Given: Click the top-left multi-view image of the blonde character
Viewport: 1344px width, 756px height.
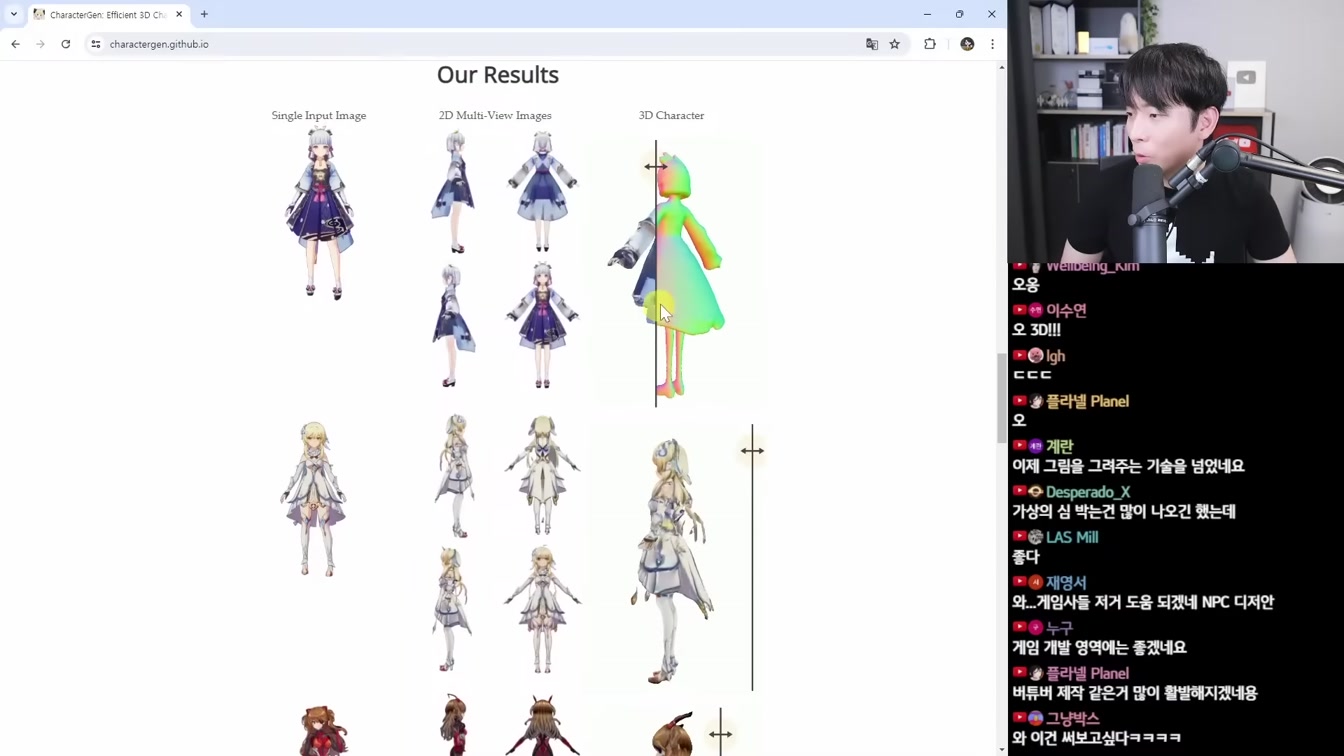Looking at the screenshot, I should (455, 476).
